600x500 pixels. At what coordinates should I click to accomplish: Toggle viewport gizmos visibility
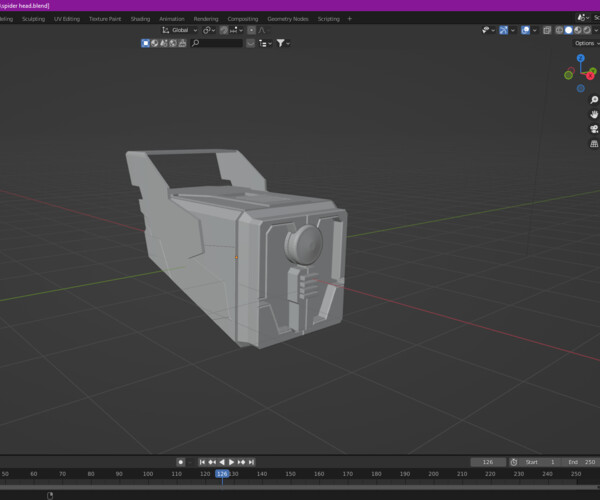pos(506,31)
